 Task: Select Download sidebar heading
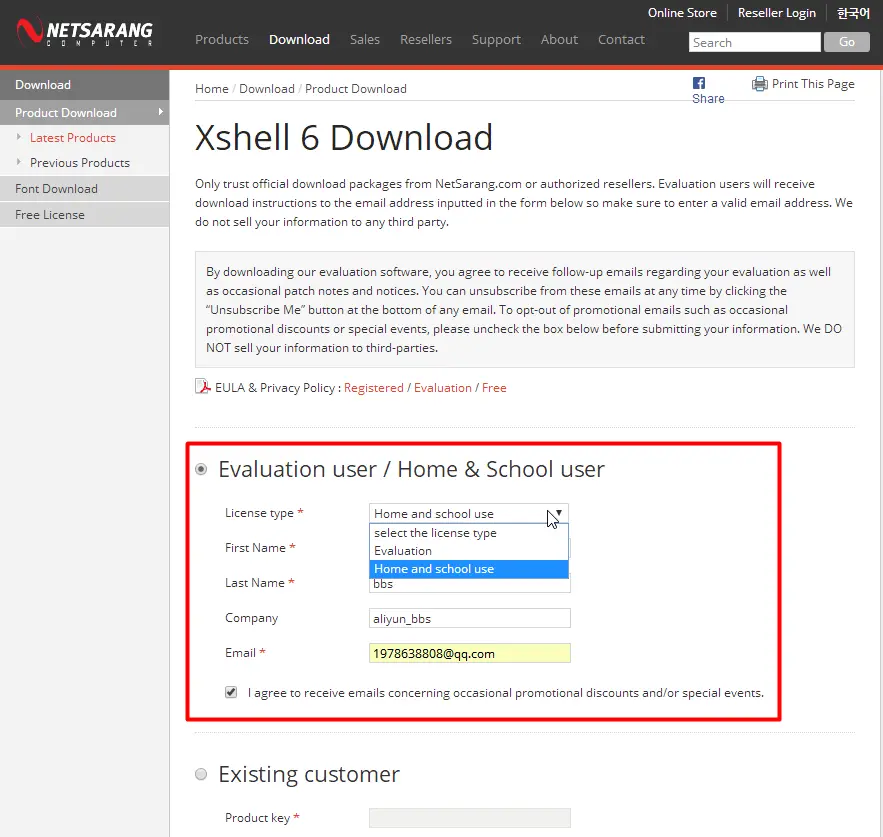coord(84,84)
